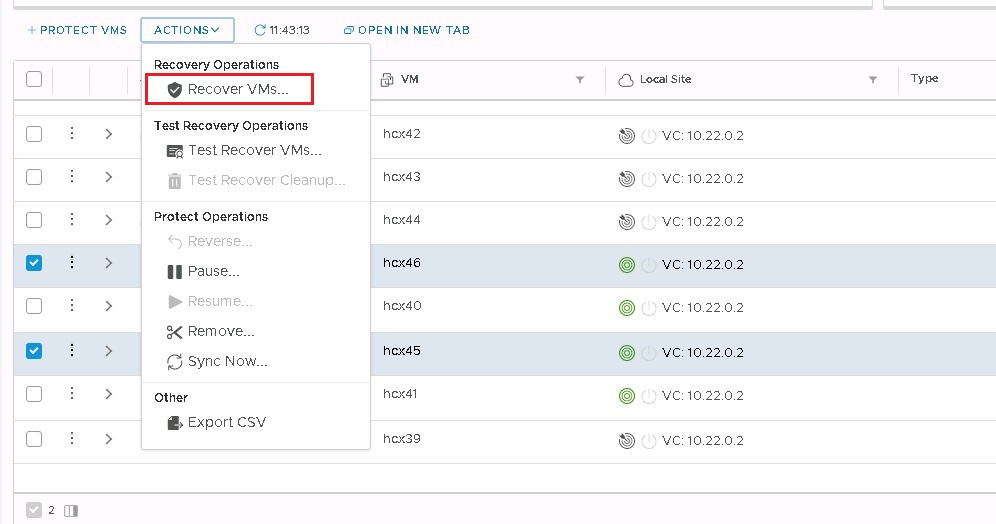Viewport: 996px width, 524px height.
Task: Click the green status icon for hcx41
Action: point(626,396)
